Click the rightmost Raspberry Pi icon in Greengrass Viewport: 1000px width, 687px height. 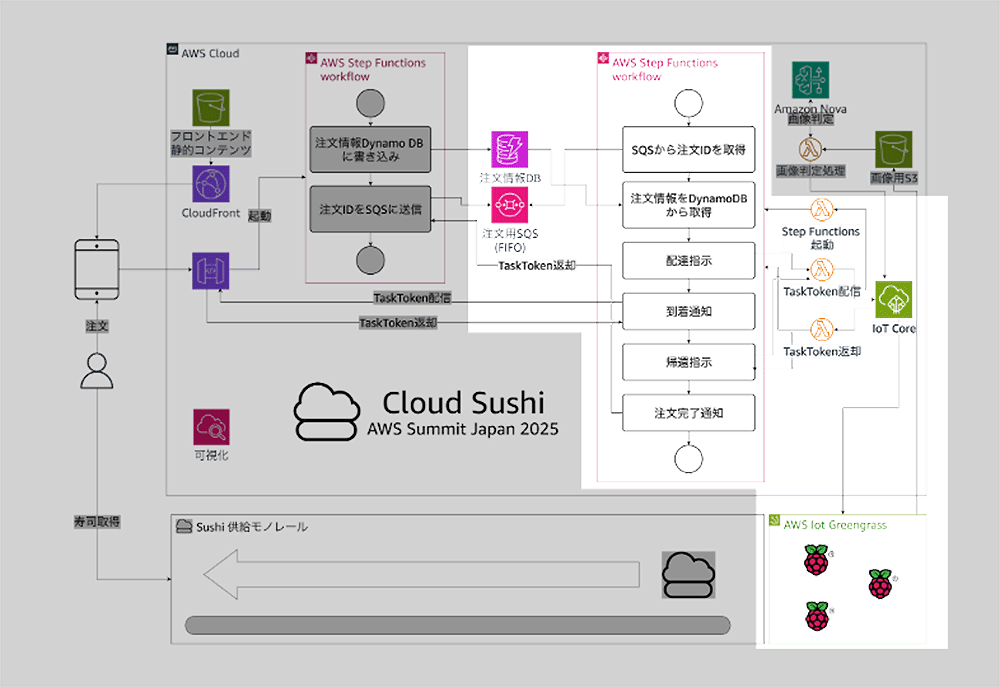[x=880, y=584]
